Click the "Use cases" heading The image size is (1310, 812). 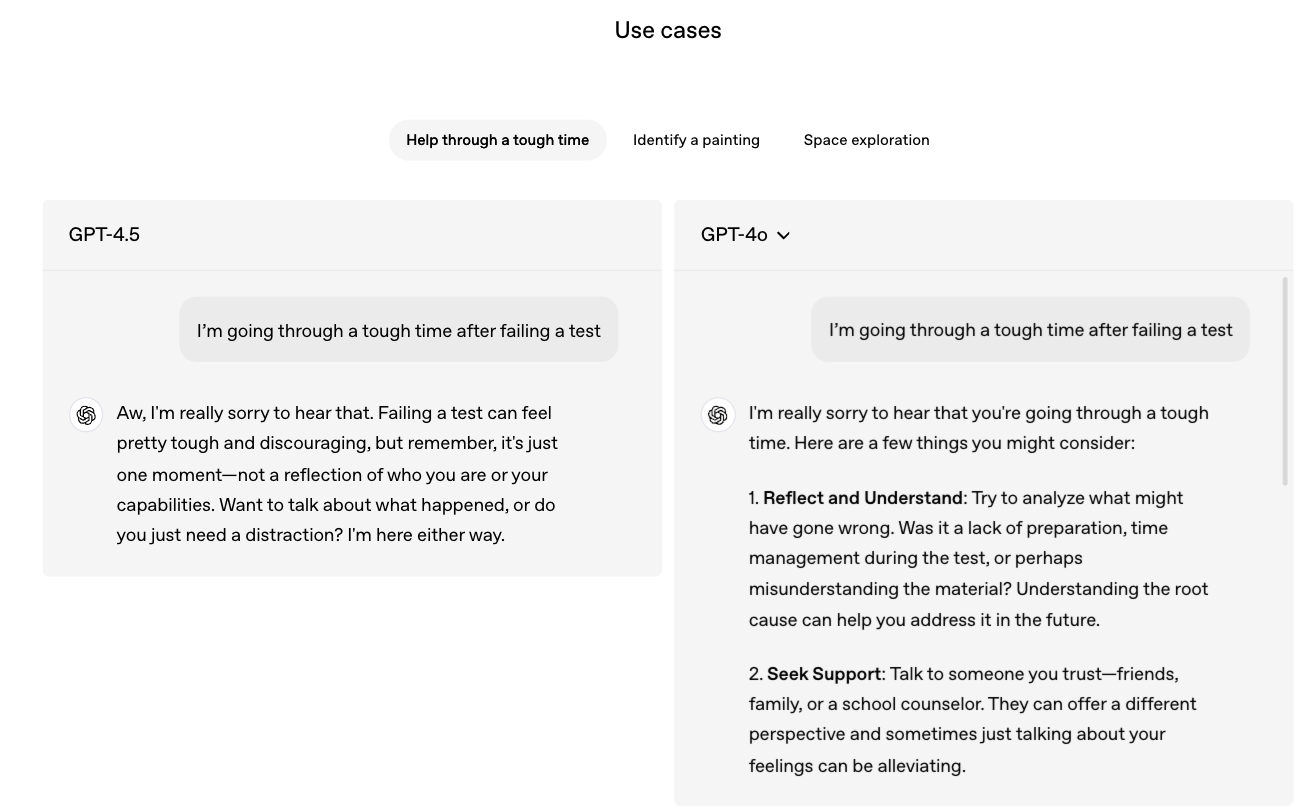[668, 30]
